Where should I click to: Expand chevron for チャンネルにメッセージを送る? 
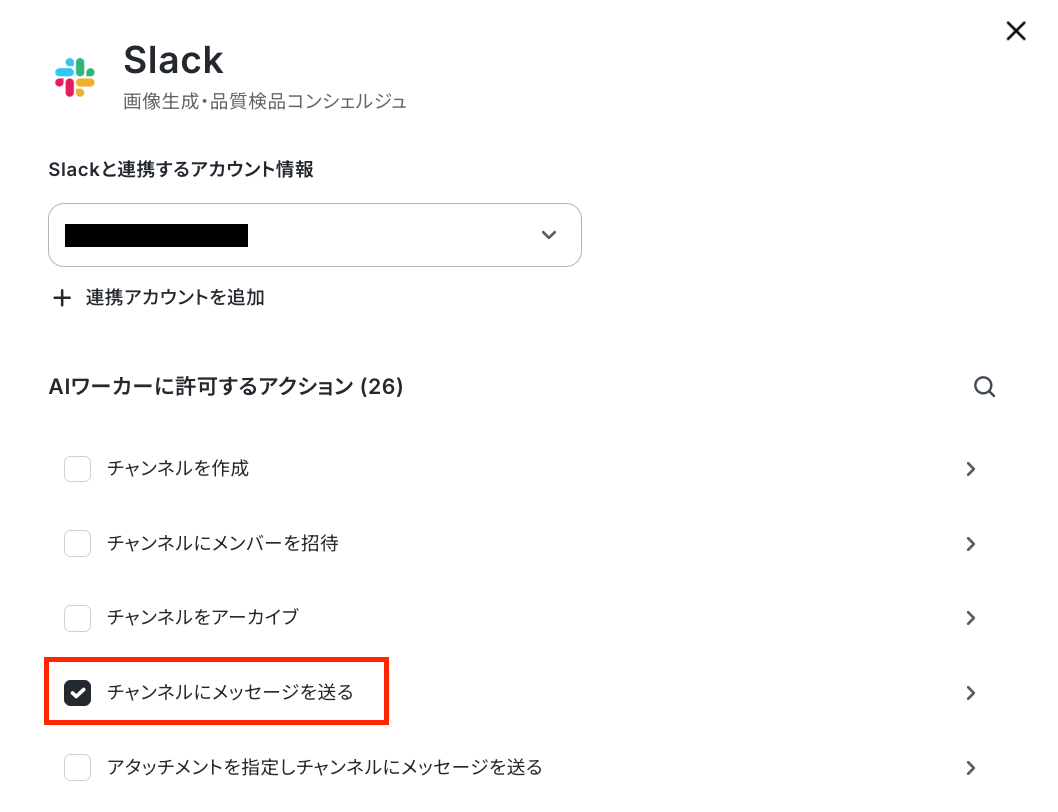pos(970,693)
